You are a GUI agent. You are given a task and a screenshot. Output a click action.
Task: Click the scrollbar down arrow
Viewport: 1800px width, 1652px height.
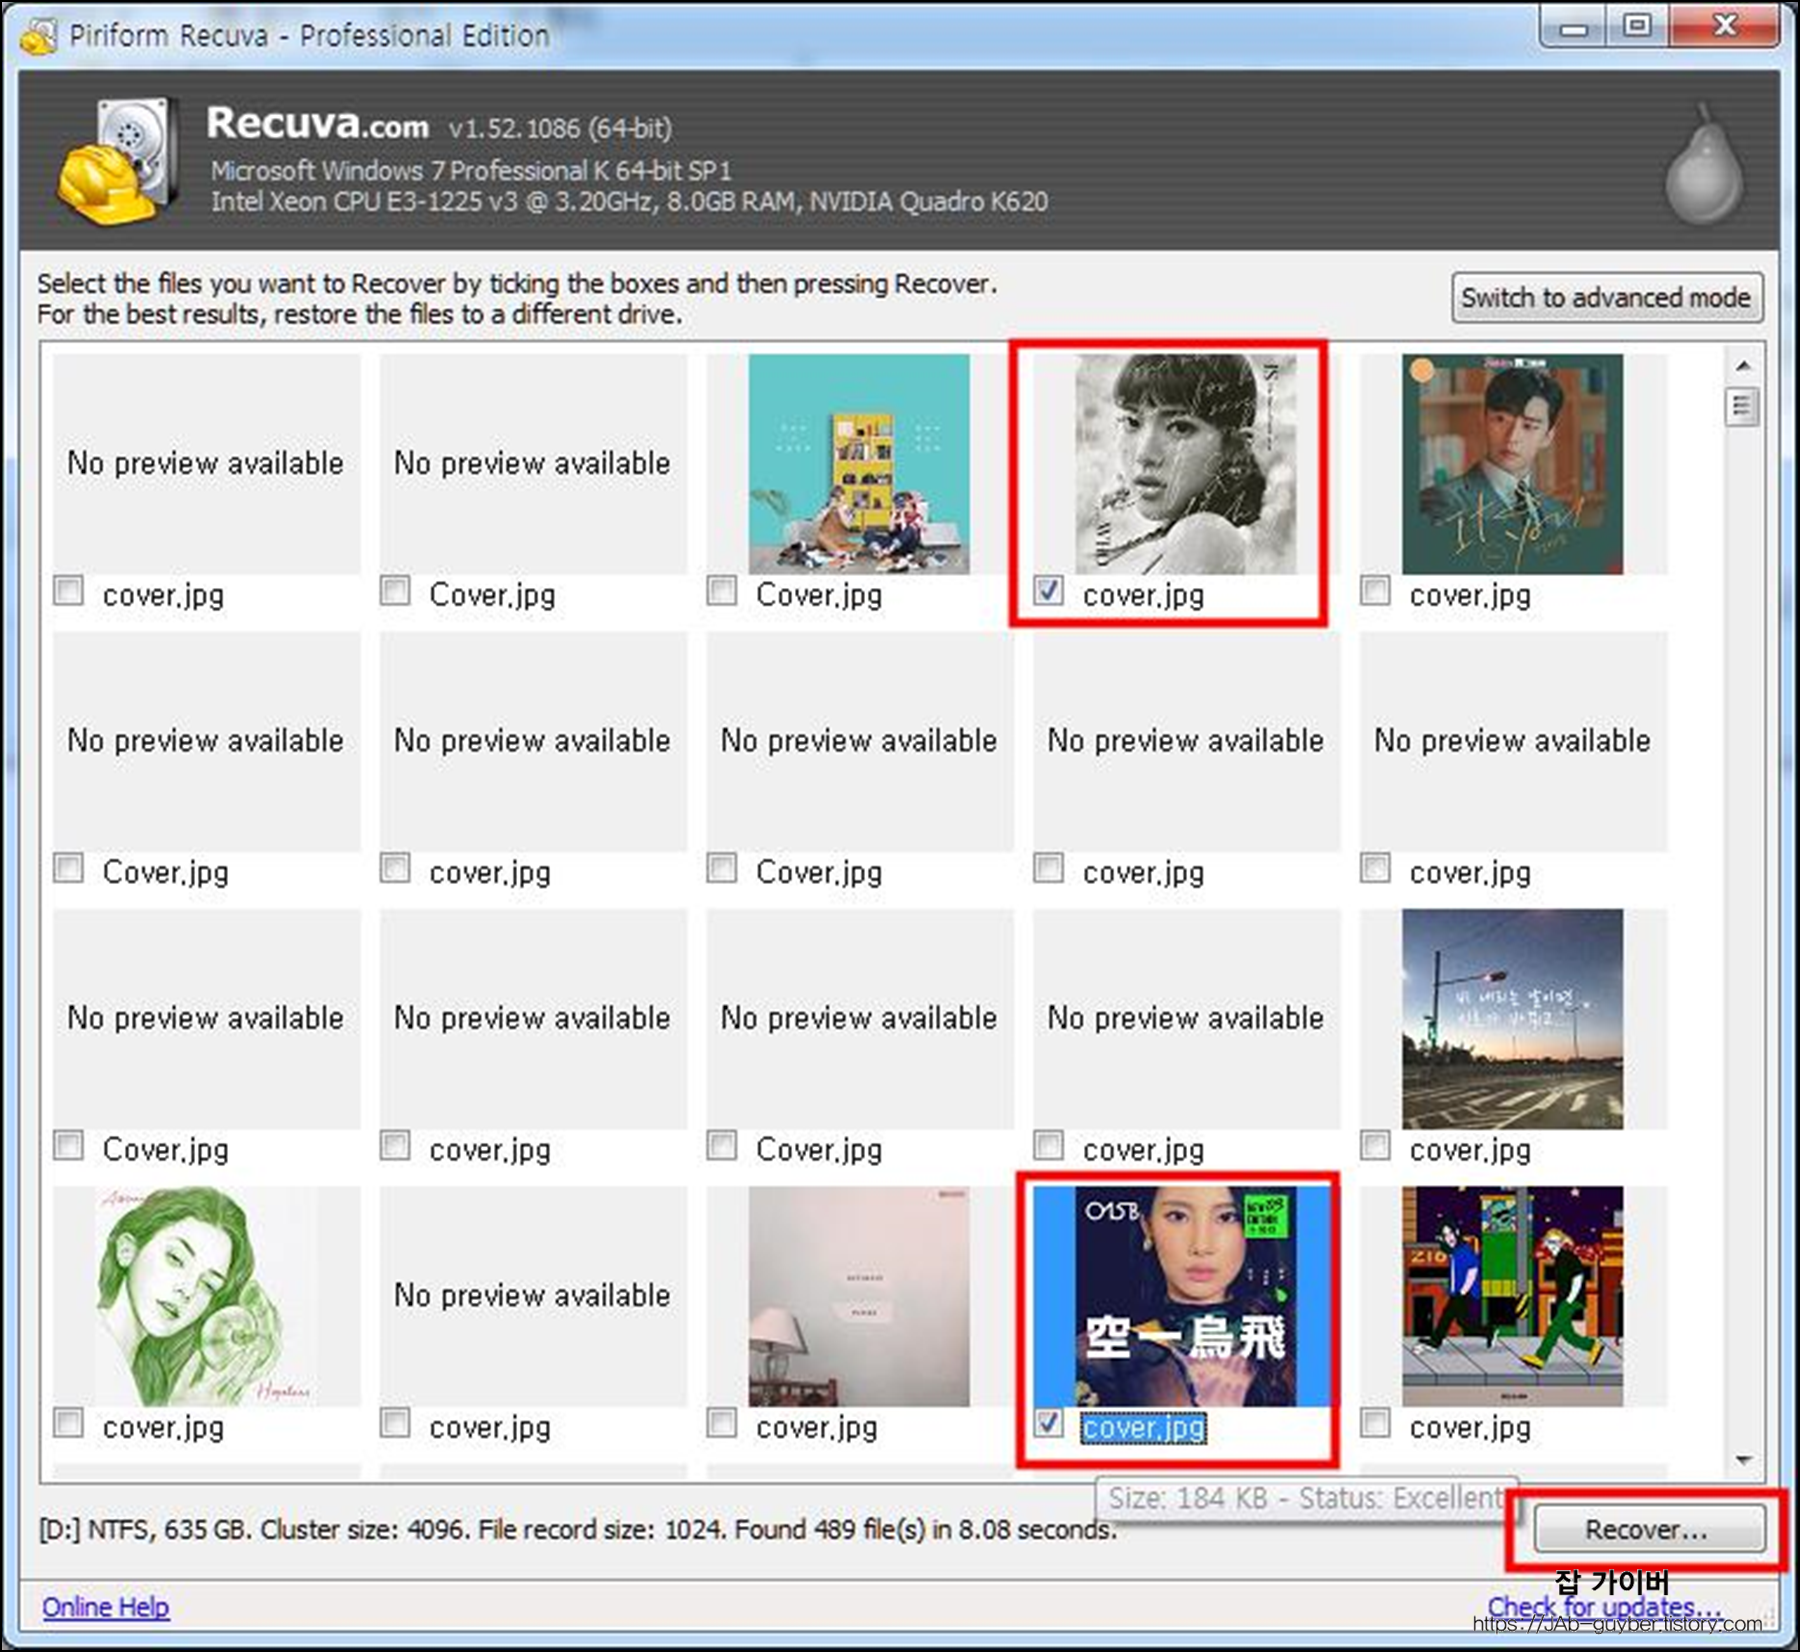point(1743,1460)
